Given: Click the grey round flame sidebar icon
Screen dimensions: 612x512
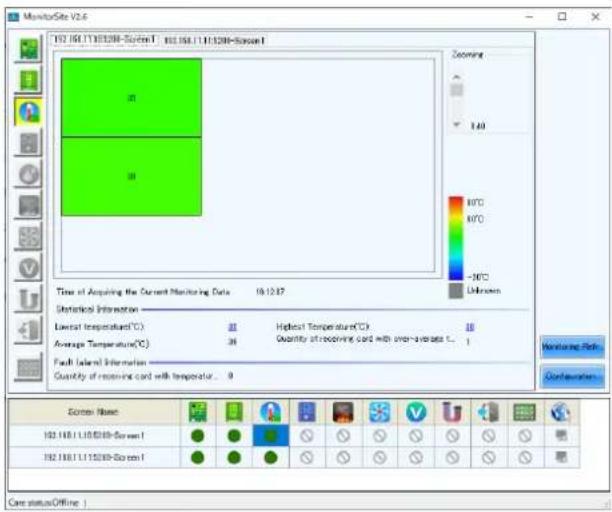Looking at the screenshot, I should pos(28,174).
